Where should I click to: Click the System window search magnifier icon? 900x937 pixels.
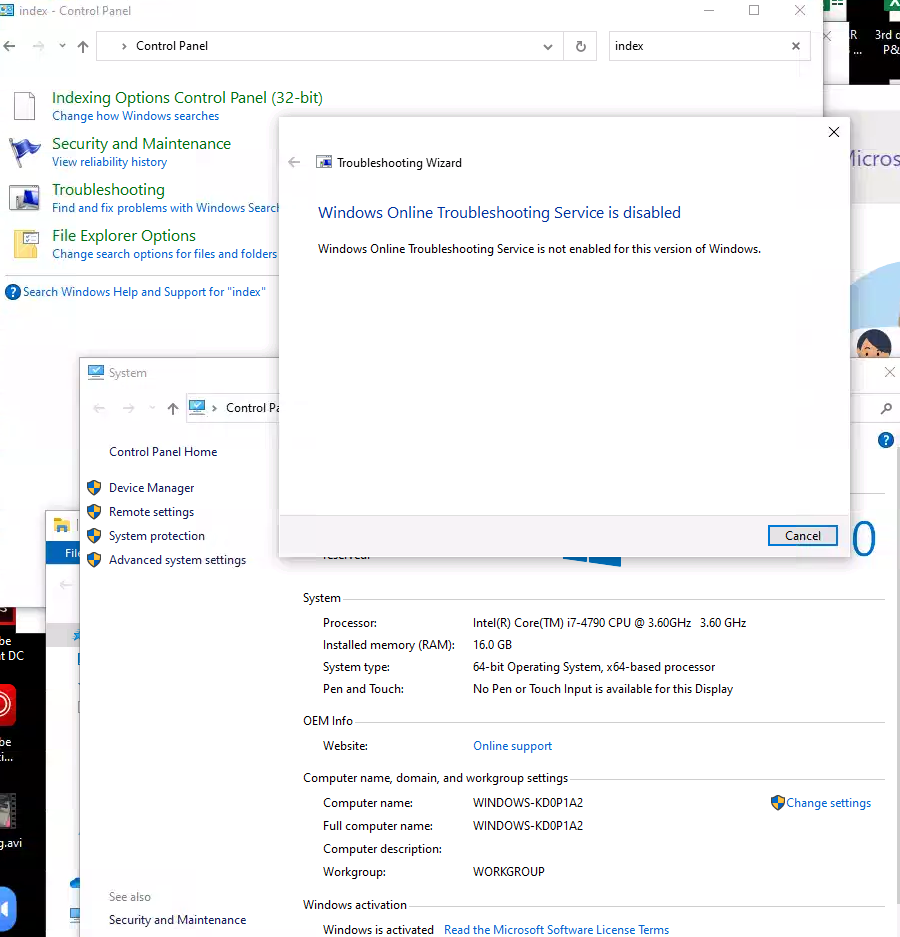886,408
